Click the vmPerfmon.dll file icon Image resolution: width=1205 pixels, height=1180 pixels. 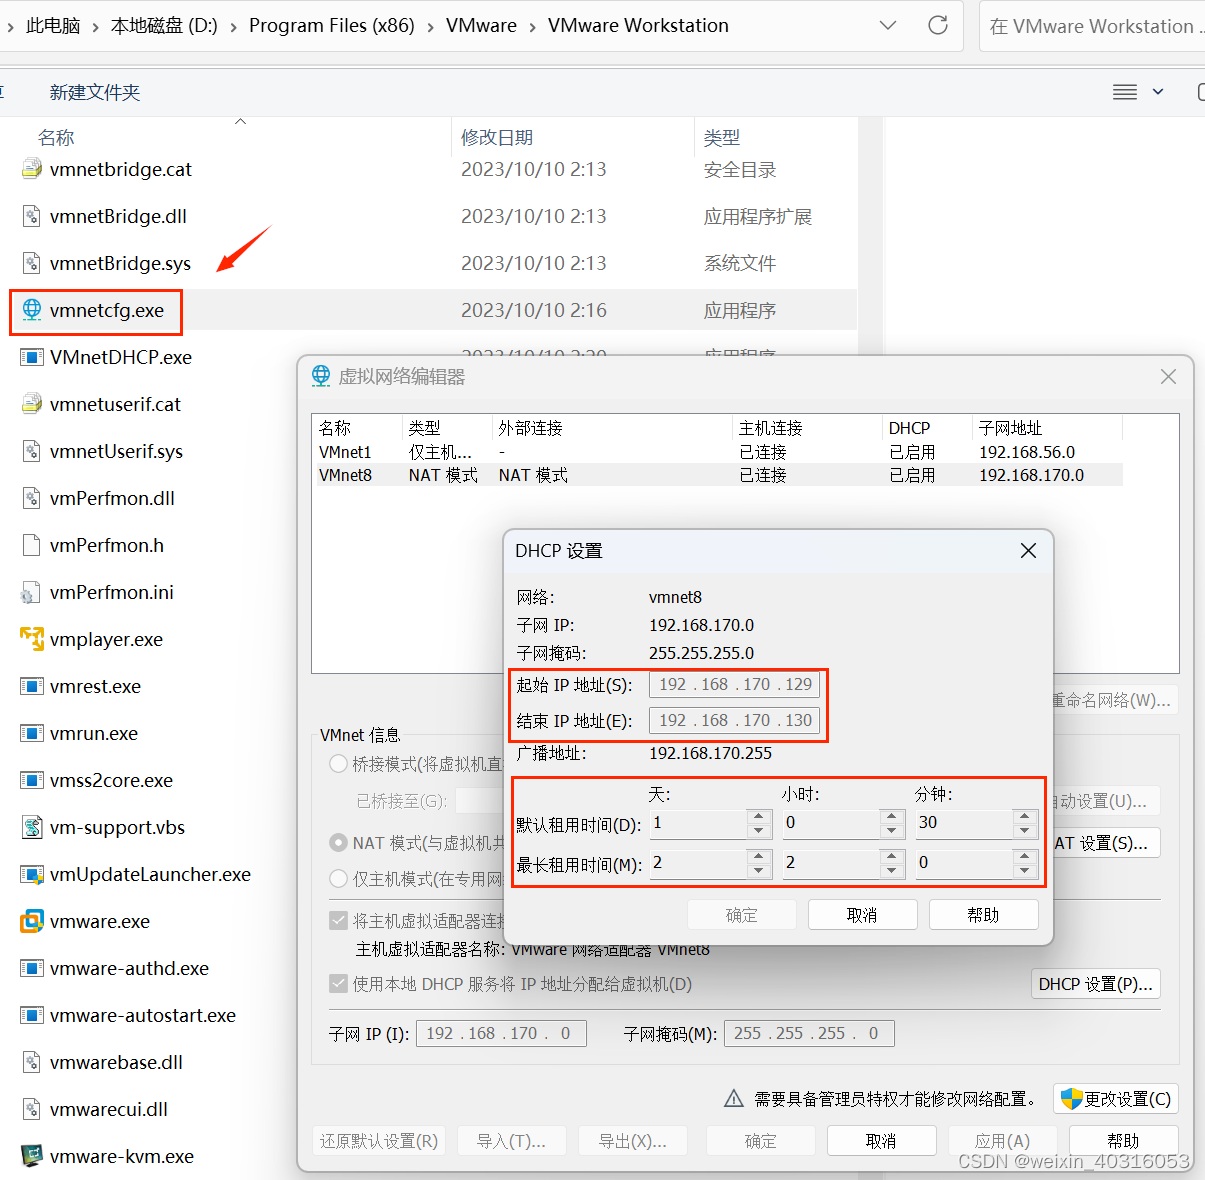click(x=32, y=498)
